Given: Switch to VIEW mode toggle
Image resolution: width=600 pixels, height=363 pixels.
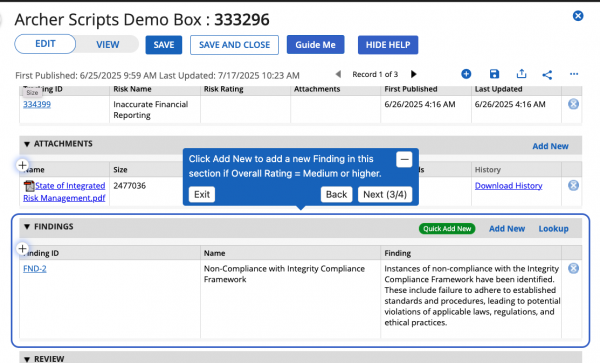Looking at the screenshot, I should click(x=108, y=45).
